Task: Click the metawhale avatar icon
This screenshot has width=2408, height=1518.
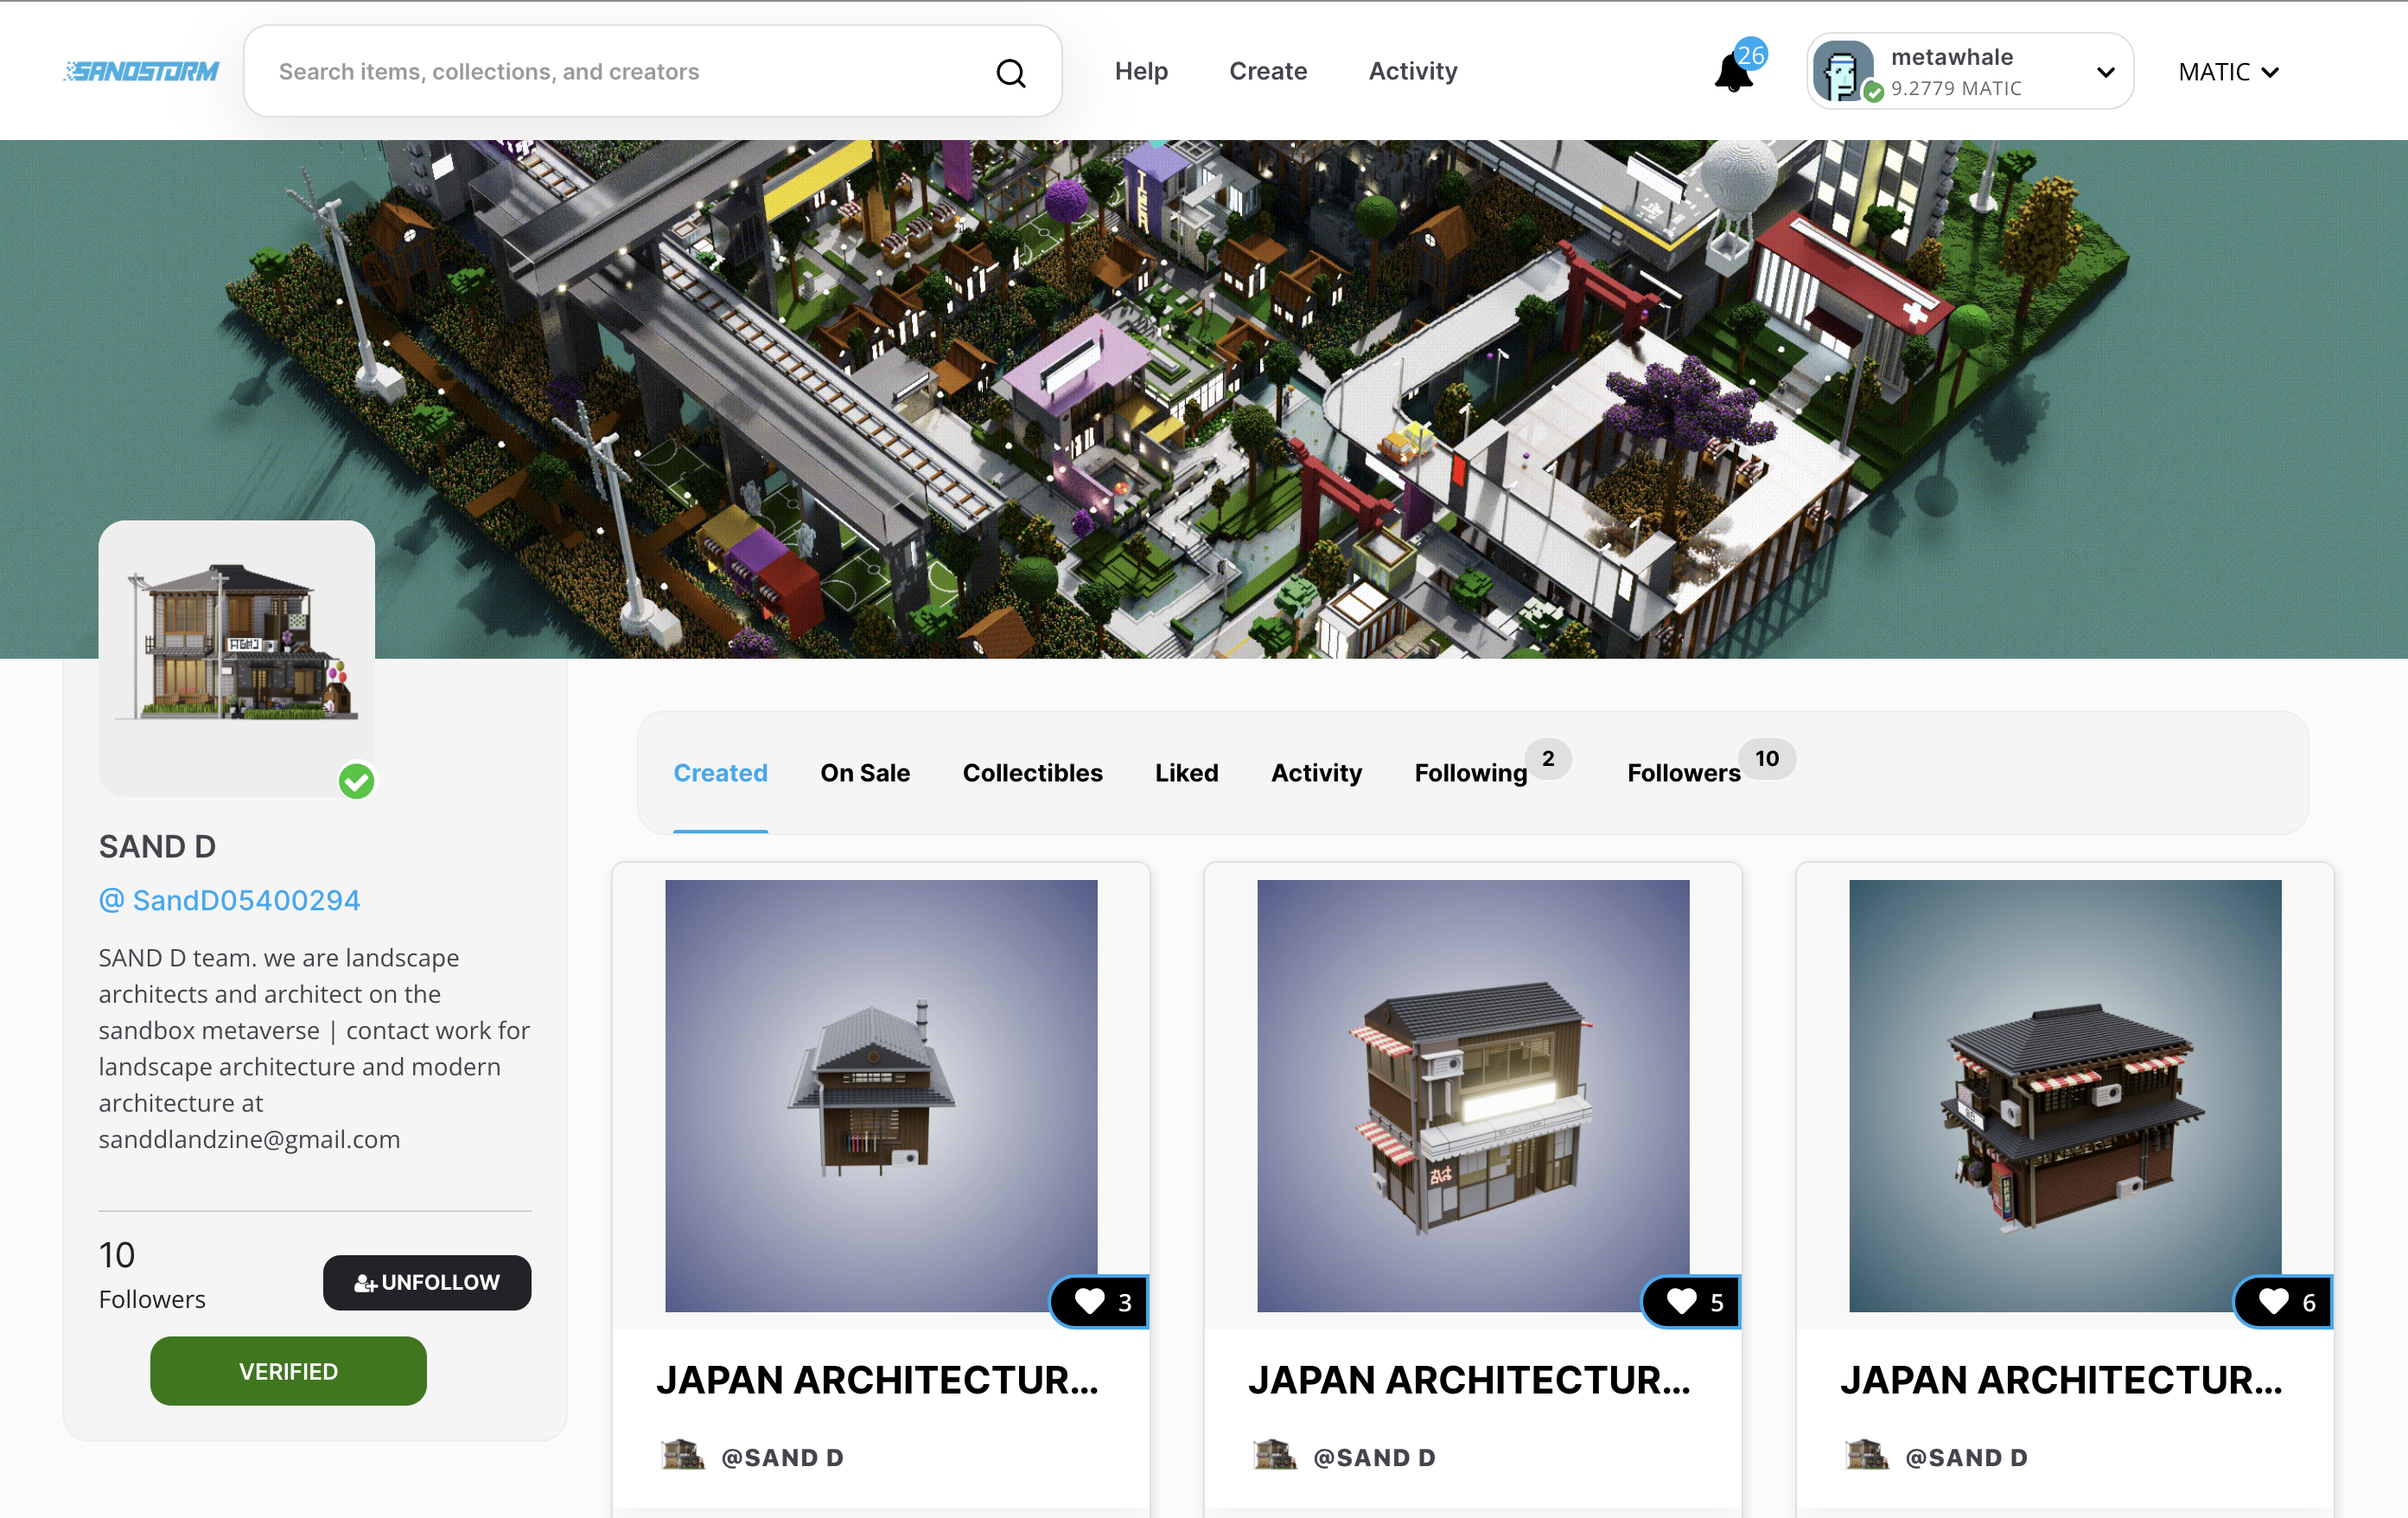Action: pos(1843,71)
